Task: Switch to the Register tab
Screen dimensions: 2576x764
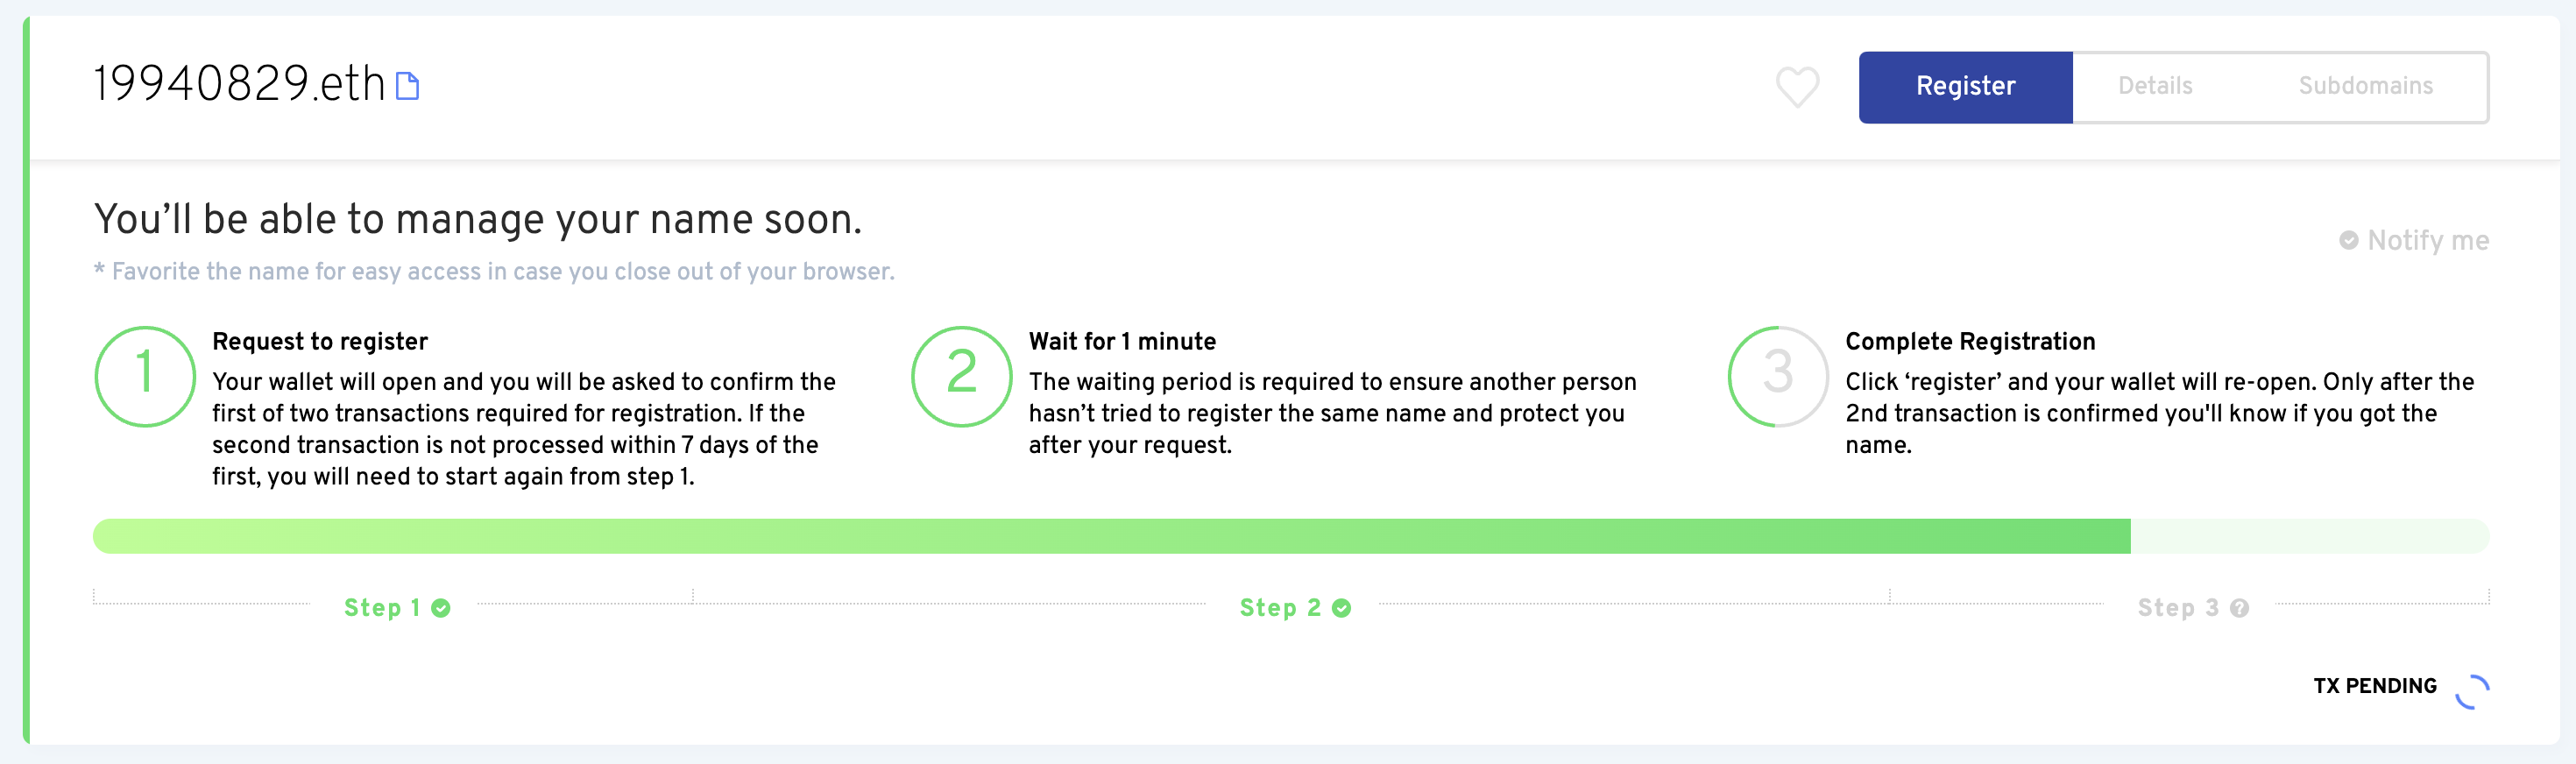Action: (1965, 87)
